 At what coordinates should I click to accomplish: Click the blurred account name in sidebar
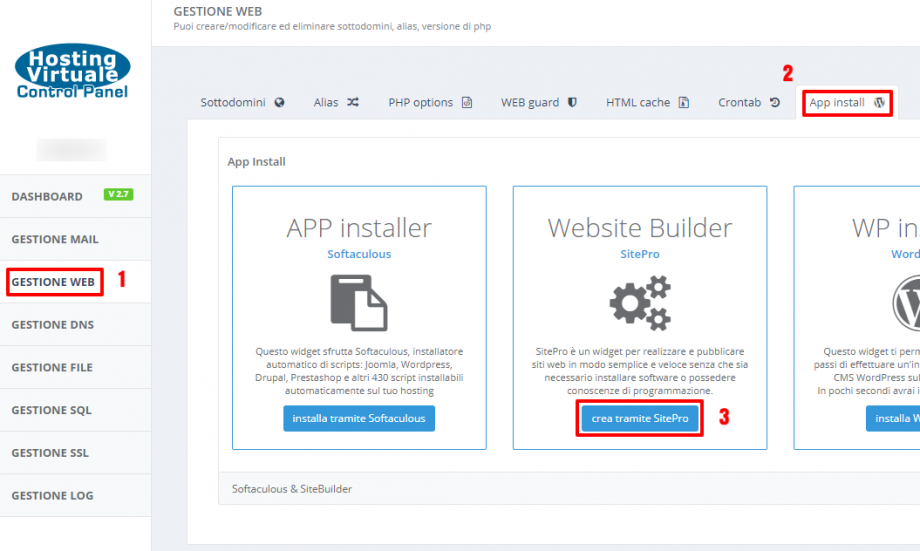click(x=72, y=150)
